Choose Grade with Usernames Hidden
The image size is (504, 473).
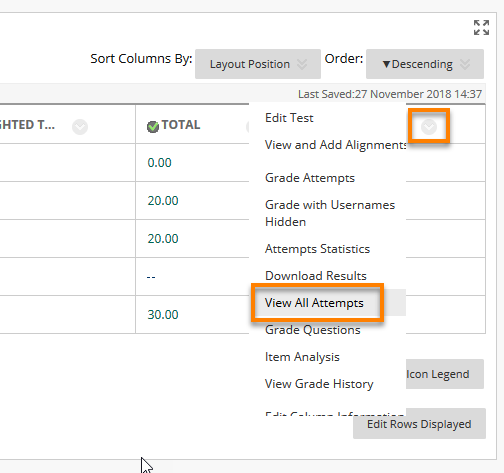coord(330,213)
